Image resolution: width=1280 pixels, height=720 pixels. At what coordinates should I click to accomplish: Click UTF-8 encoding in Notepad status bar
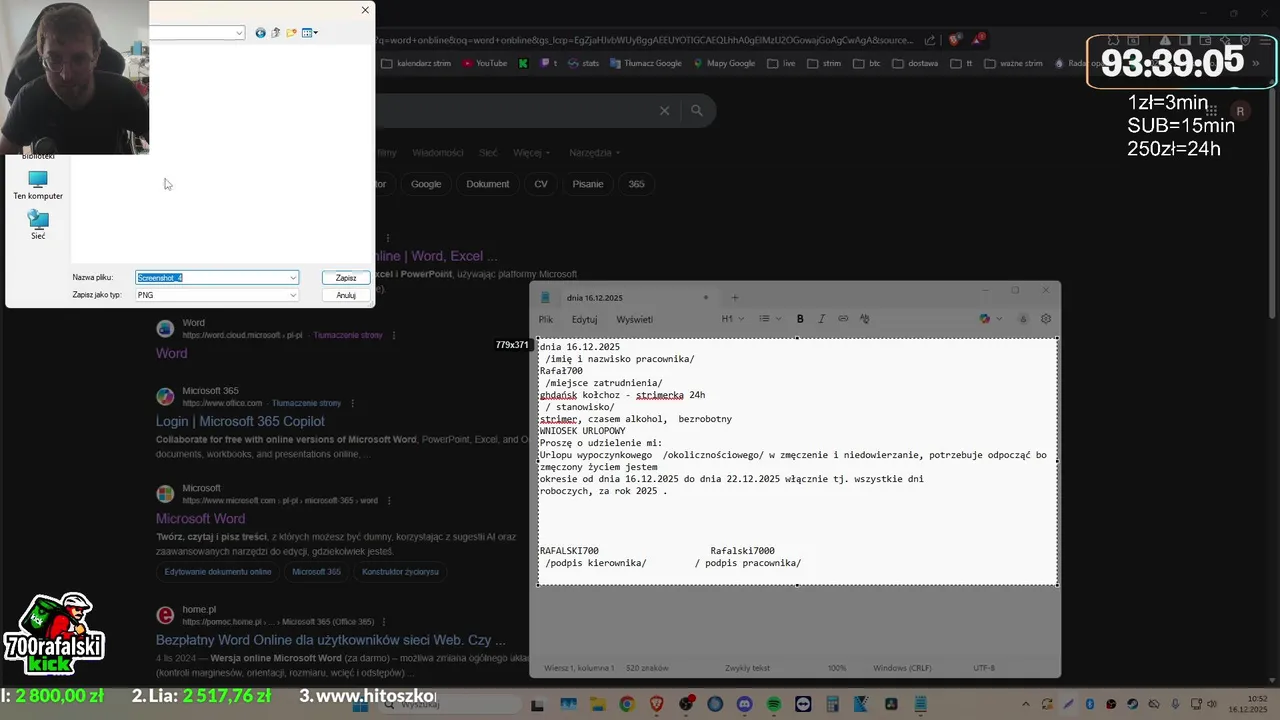click(x=984, y=668)
